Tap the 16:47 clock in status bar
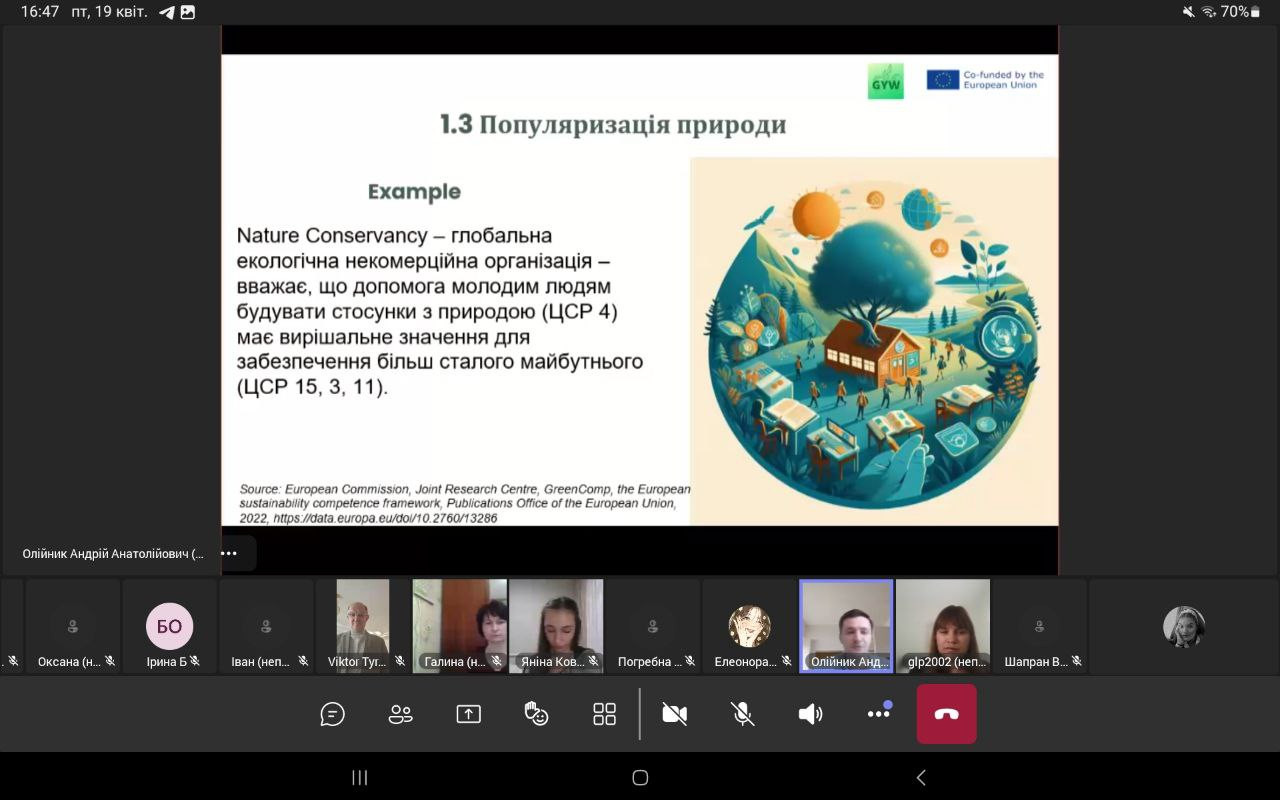 pyautogui.click(x=40, y=12)
